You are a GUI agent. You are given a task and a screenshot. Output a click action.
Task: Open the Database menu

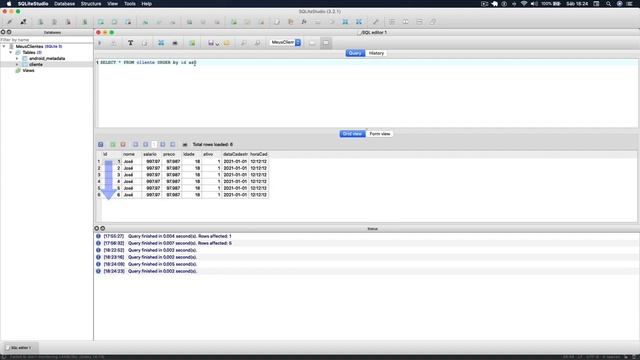pos(64,4)
